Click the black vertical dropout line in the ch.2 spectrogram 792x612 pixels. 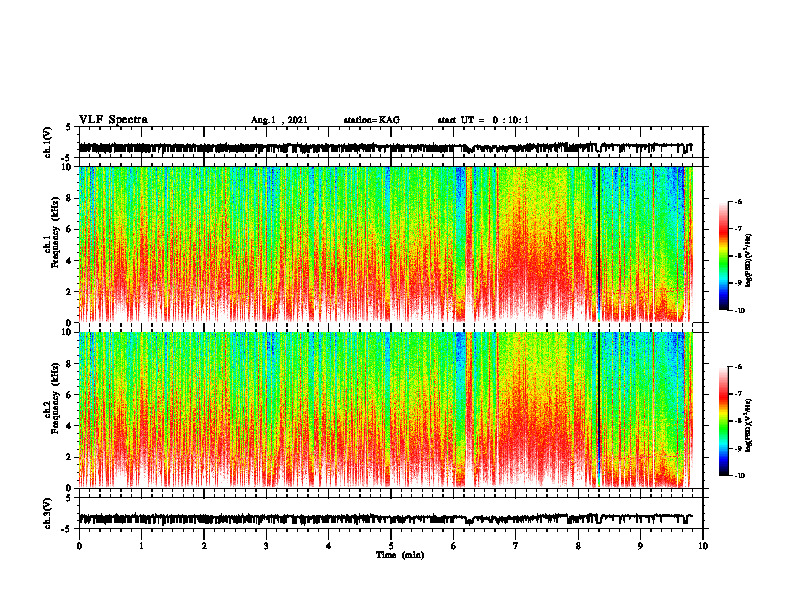(x=599, y=410)
